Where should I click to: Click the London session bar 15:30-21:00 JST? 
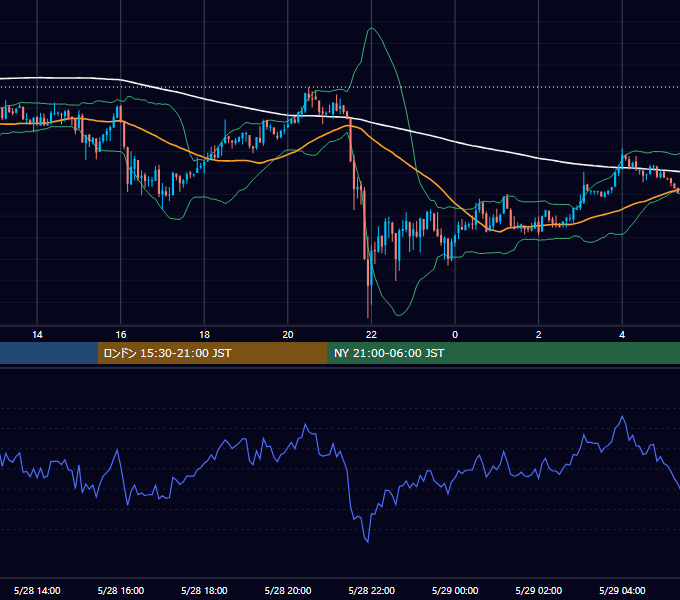212,353
